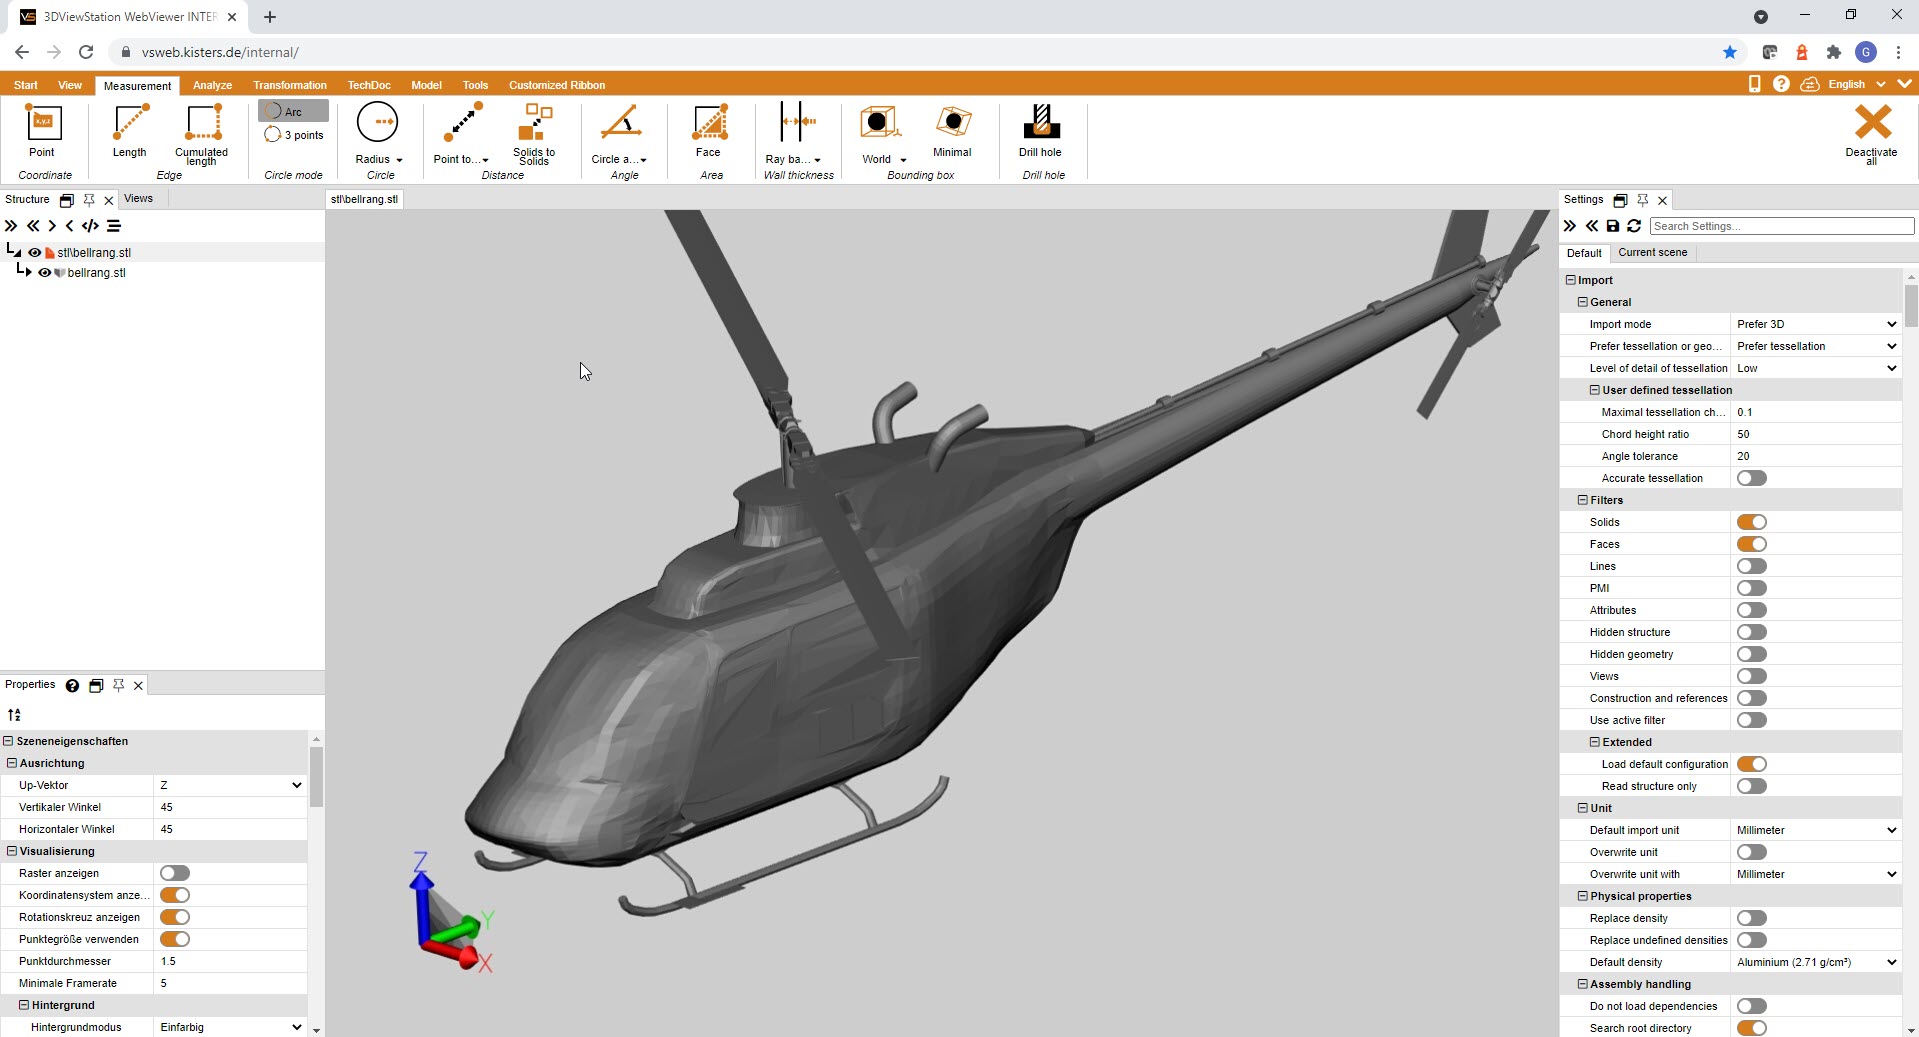Open the Start ribbon tab
Image resolution: width=1919 pixels, height=1037 pixels.
26,85
